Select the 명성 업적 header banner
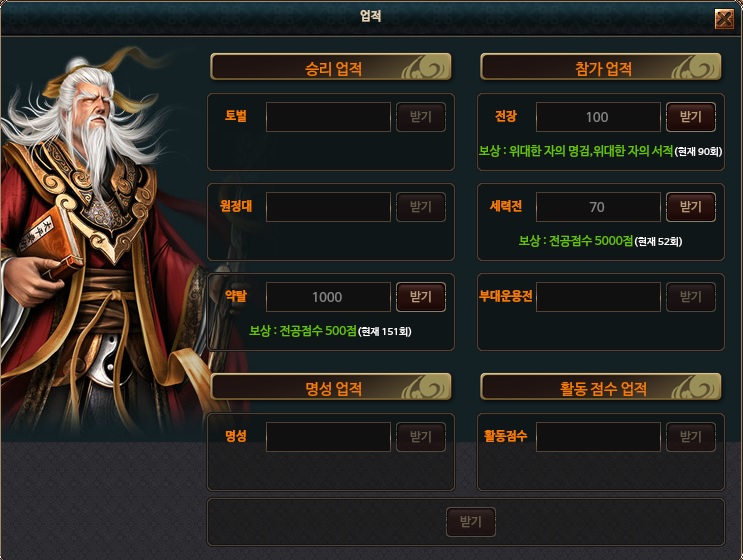Viewport: 743px width, 560px height. click(x=331, y=387)
